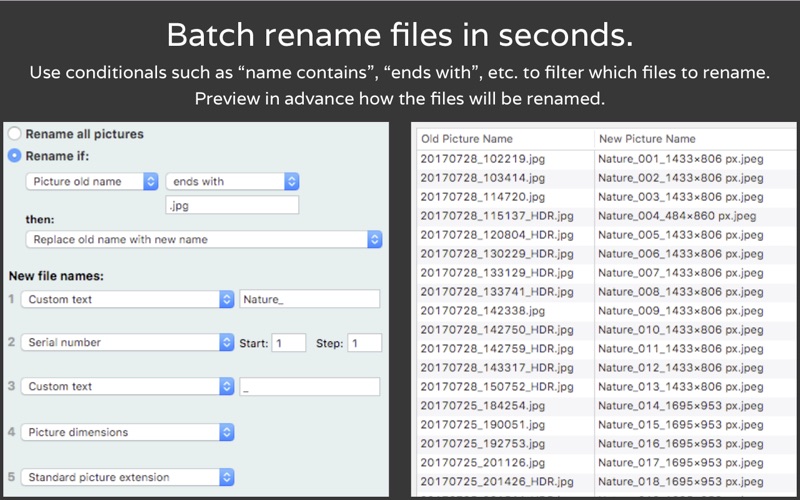This screenshot has height=500, width=800.
Task: Select row 20170728_114720.jpg
Action: pos(606,197)
